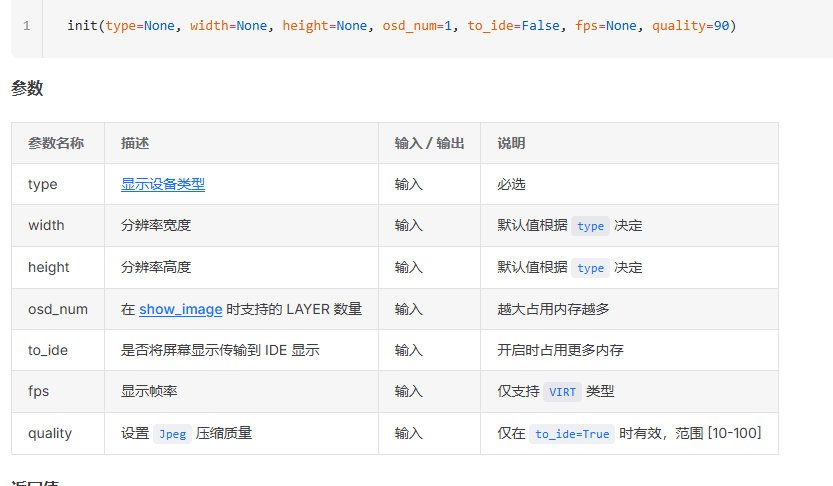This screenshot has height=486, width=833.
Task: Click the line number 1 in code block
Action: click(27, 25)
